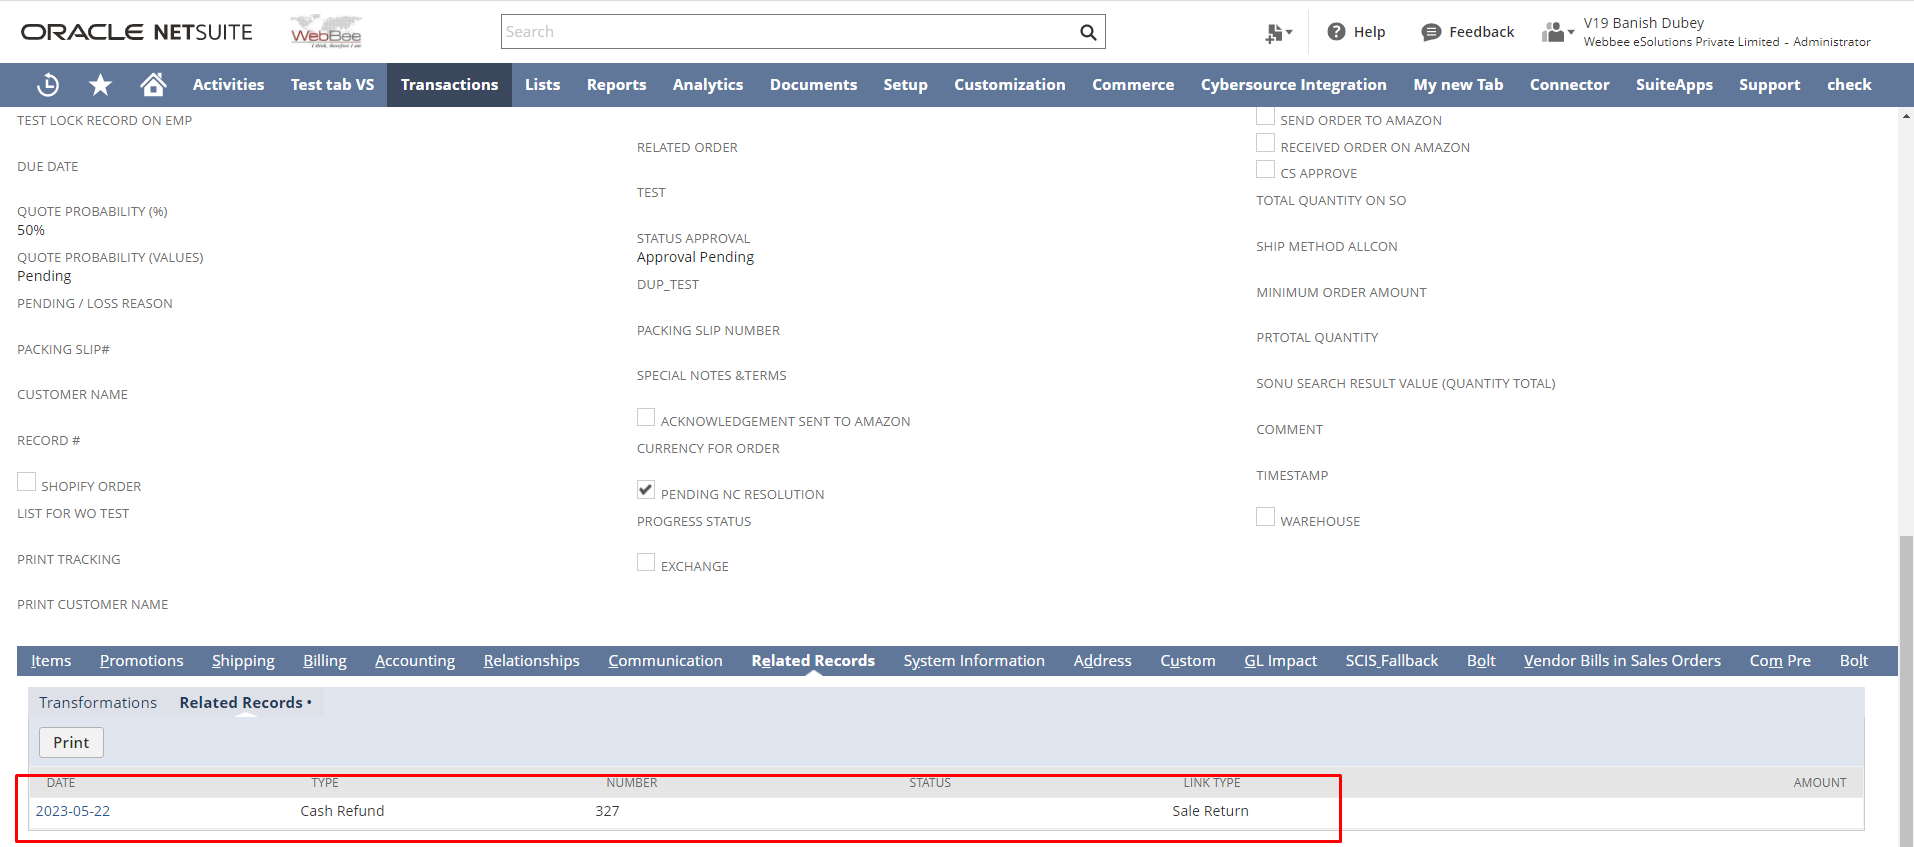Switch to the SCIS Fallback subtab

click(1391, 660)
